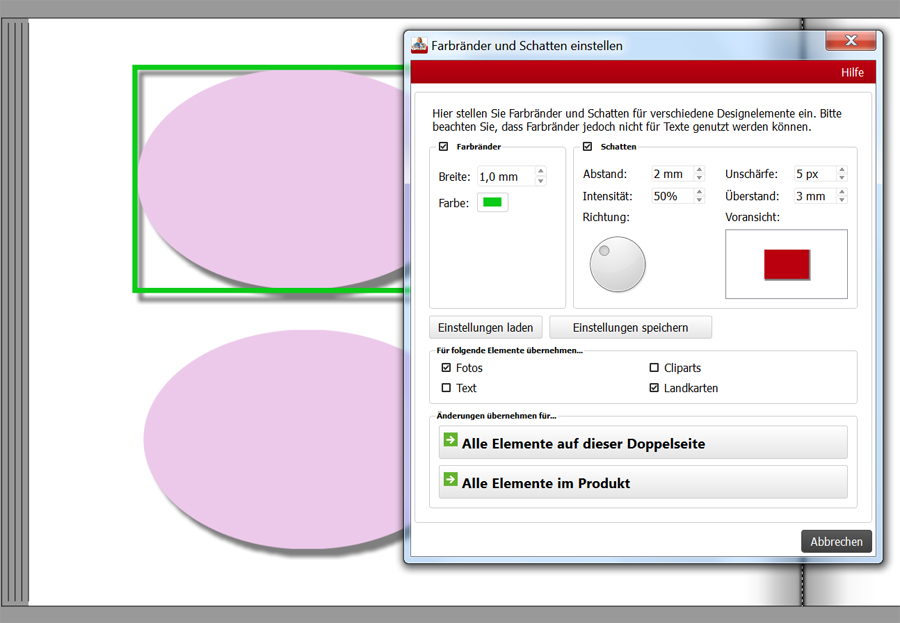Enable the Text checkbox

click(446, 388)
